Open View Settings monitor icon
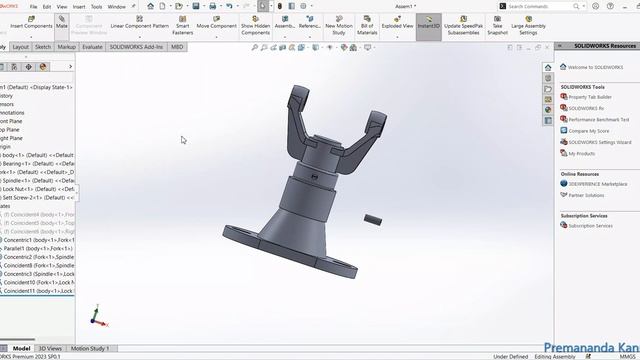The height and width of the screenshot is (360, 640). (x=367, y=48)
